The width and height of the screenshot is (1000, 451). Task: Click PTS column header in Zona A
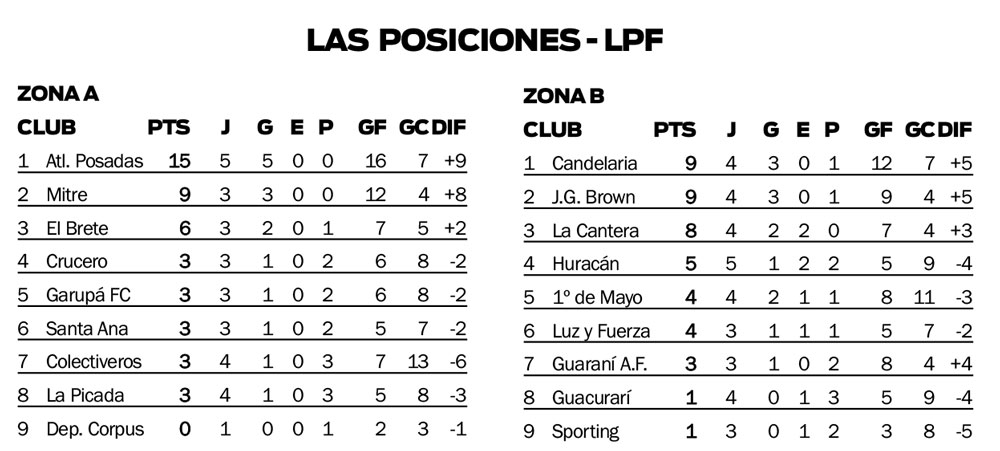(x=169, y=128)
